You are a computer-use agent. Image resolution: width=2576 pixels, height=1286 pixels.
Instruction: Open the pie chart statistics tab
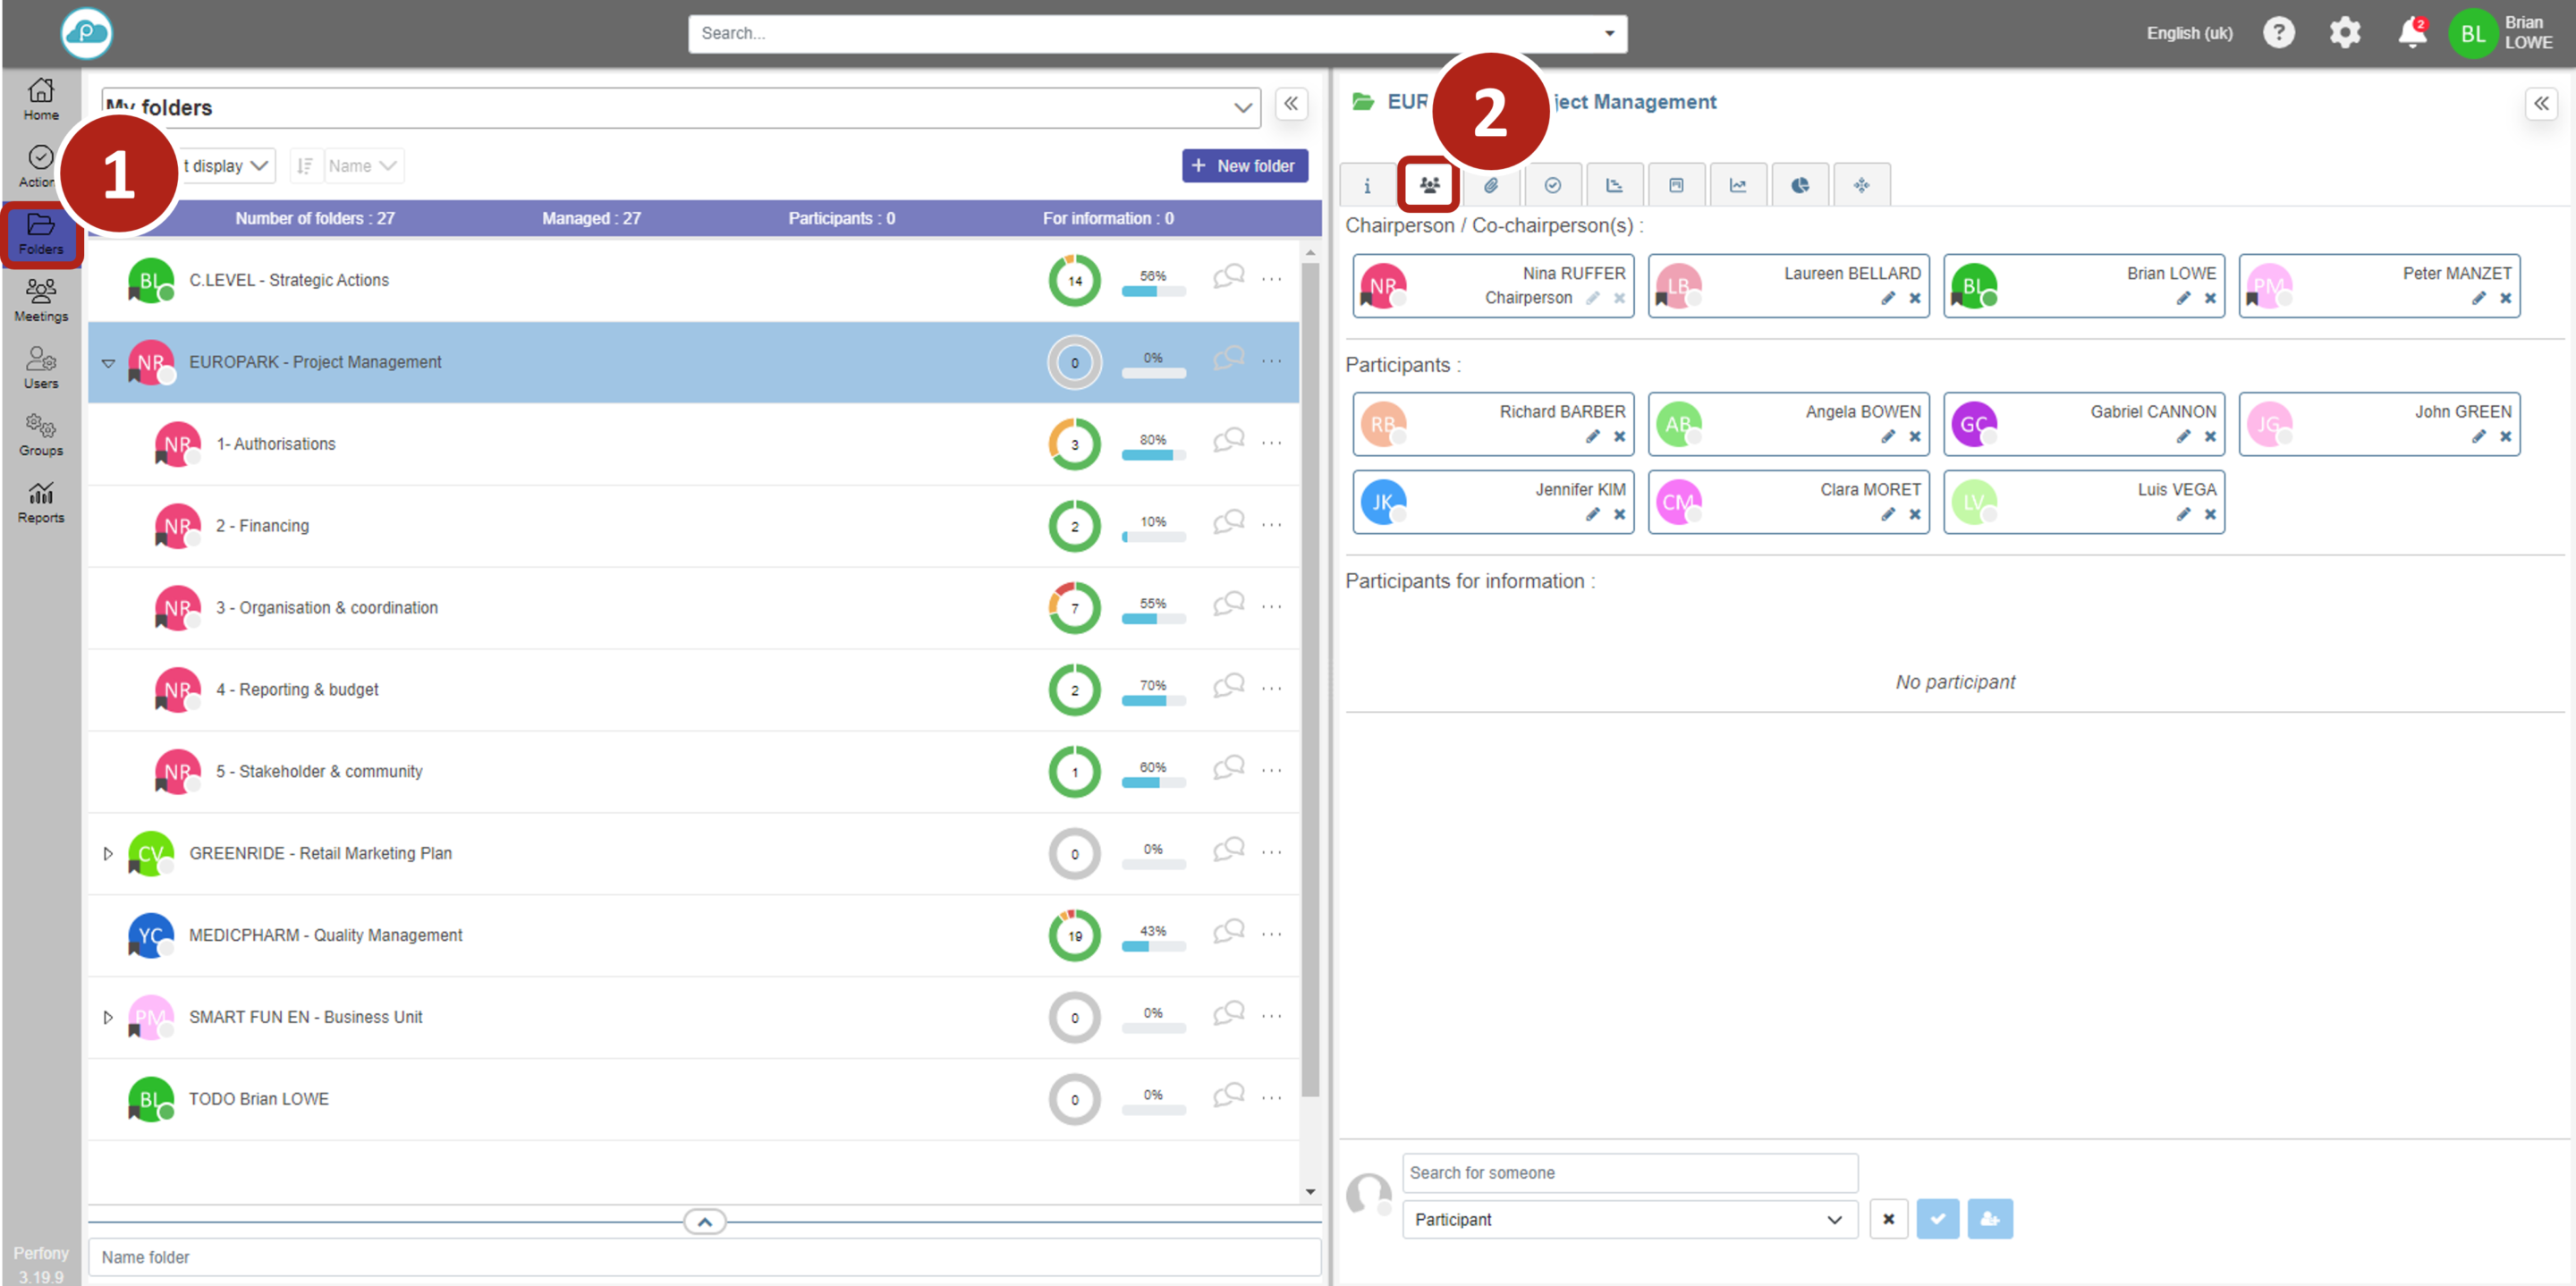click(x=1799, y=185)
